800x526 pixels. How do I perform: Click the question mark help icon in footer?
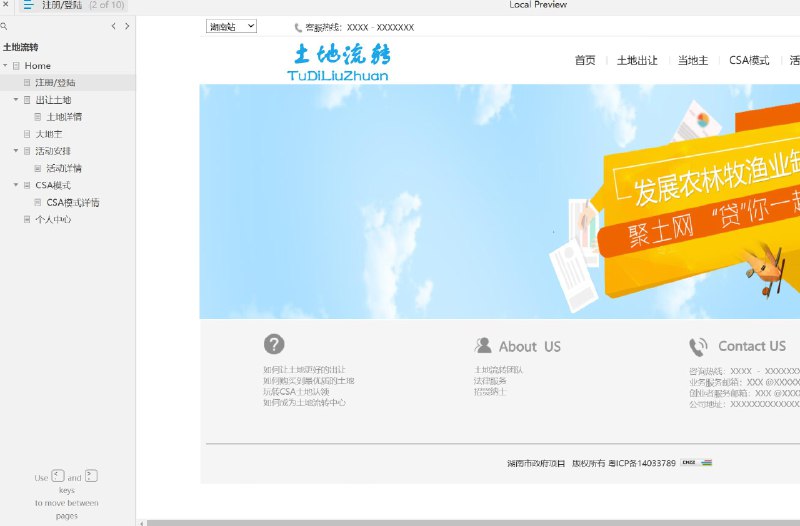tap(274, 344)
